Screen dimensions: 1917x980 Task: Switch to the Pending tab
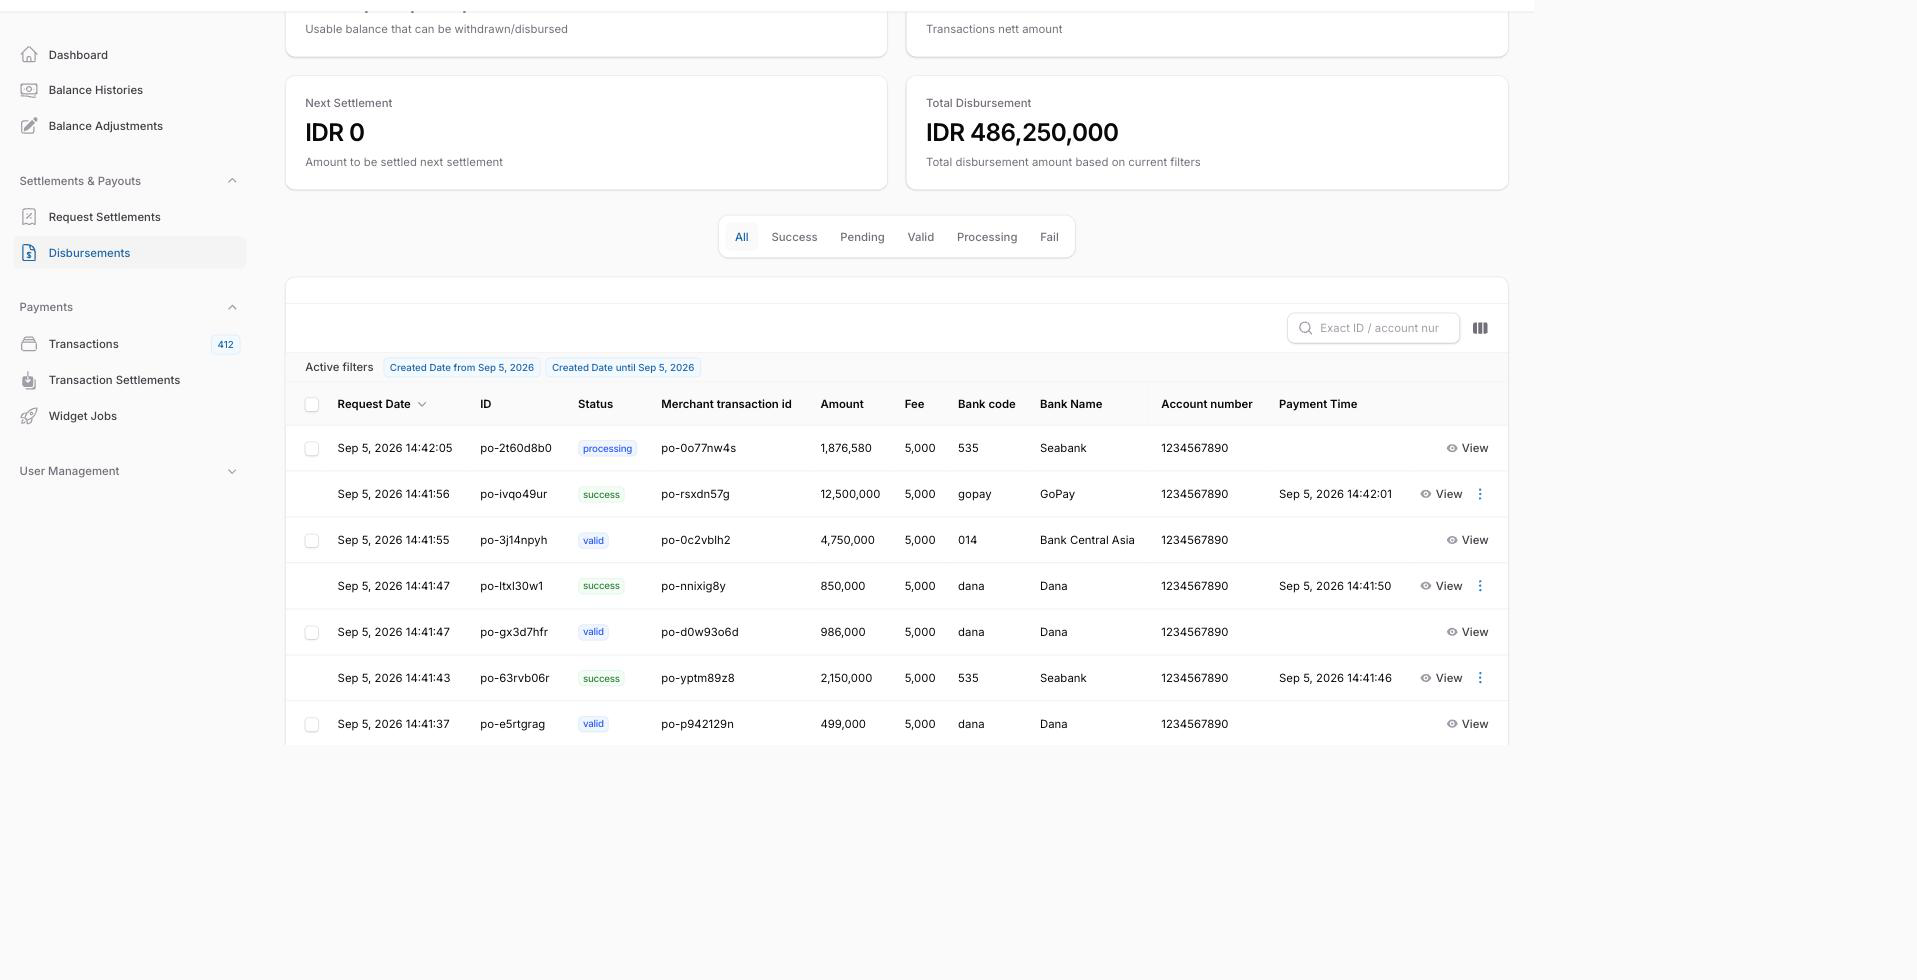click(862, 237)
